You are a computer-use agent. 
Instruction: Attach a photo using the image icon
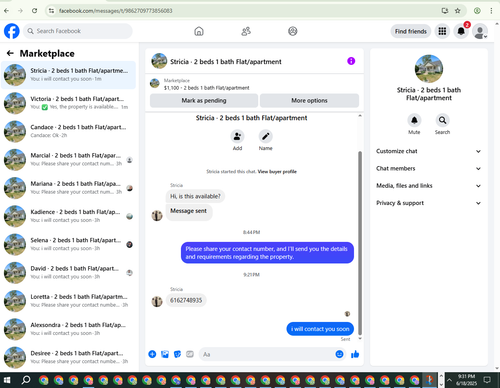165,354
